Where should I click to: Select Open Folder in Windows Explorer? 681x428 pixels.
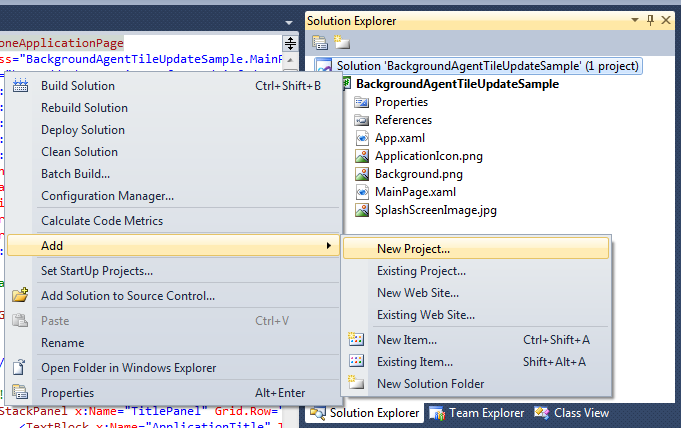173,368
